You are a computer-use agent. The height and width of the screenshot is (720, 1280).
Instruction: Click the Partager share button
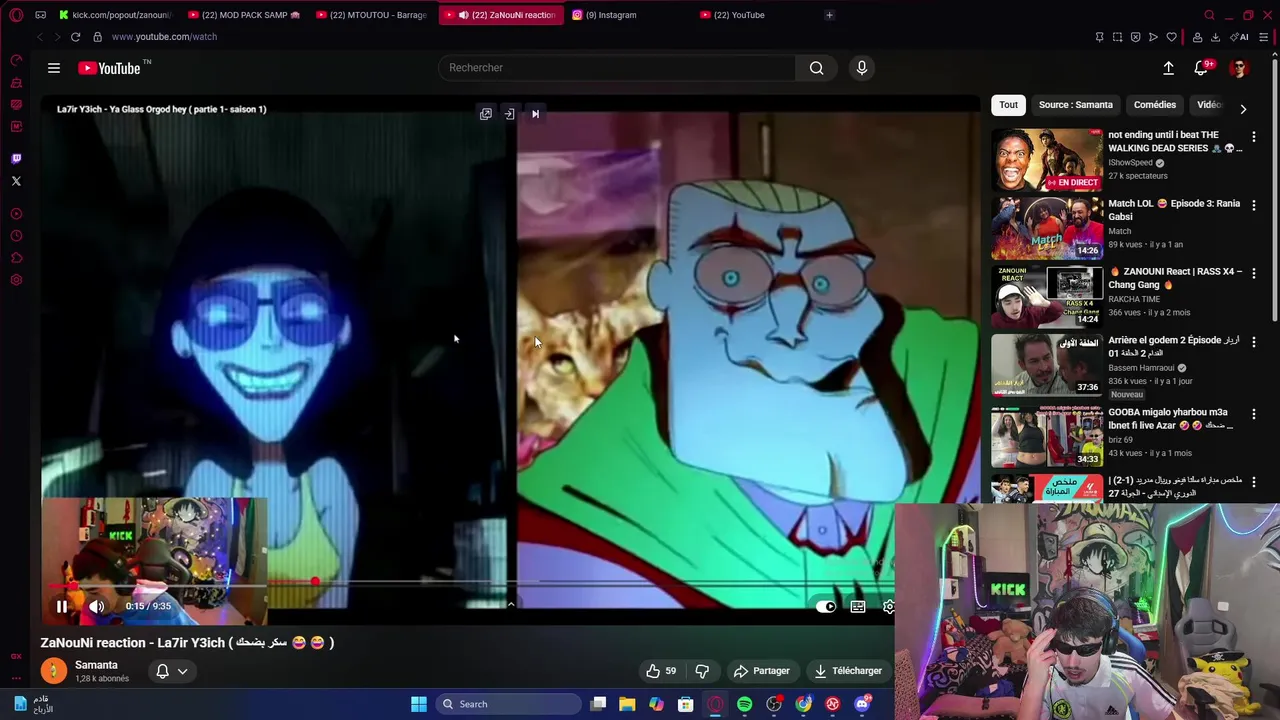coord(762,671)
